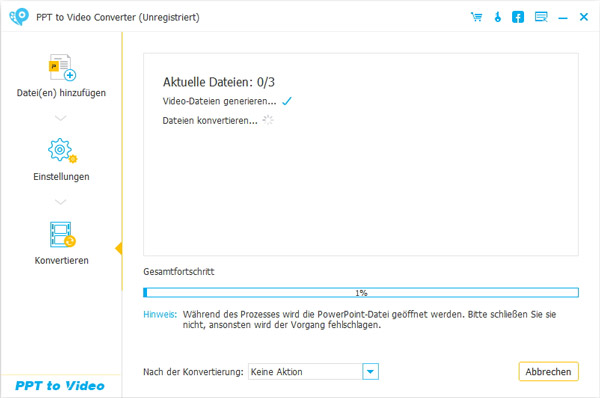Click the loading spinner beside Dateien konvertieren
The height and width of the screenshot is (398, 600).
pyautogui.click(x=268, y=120)
